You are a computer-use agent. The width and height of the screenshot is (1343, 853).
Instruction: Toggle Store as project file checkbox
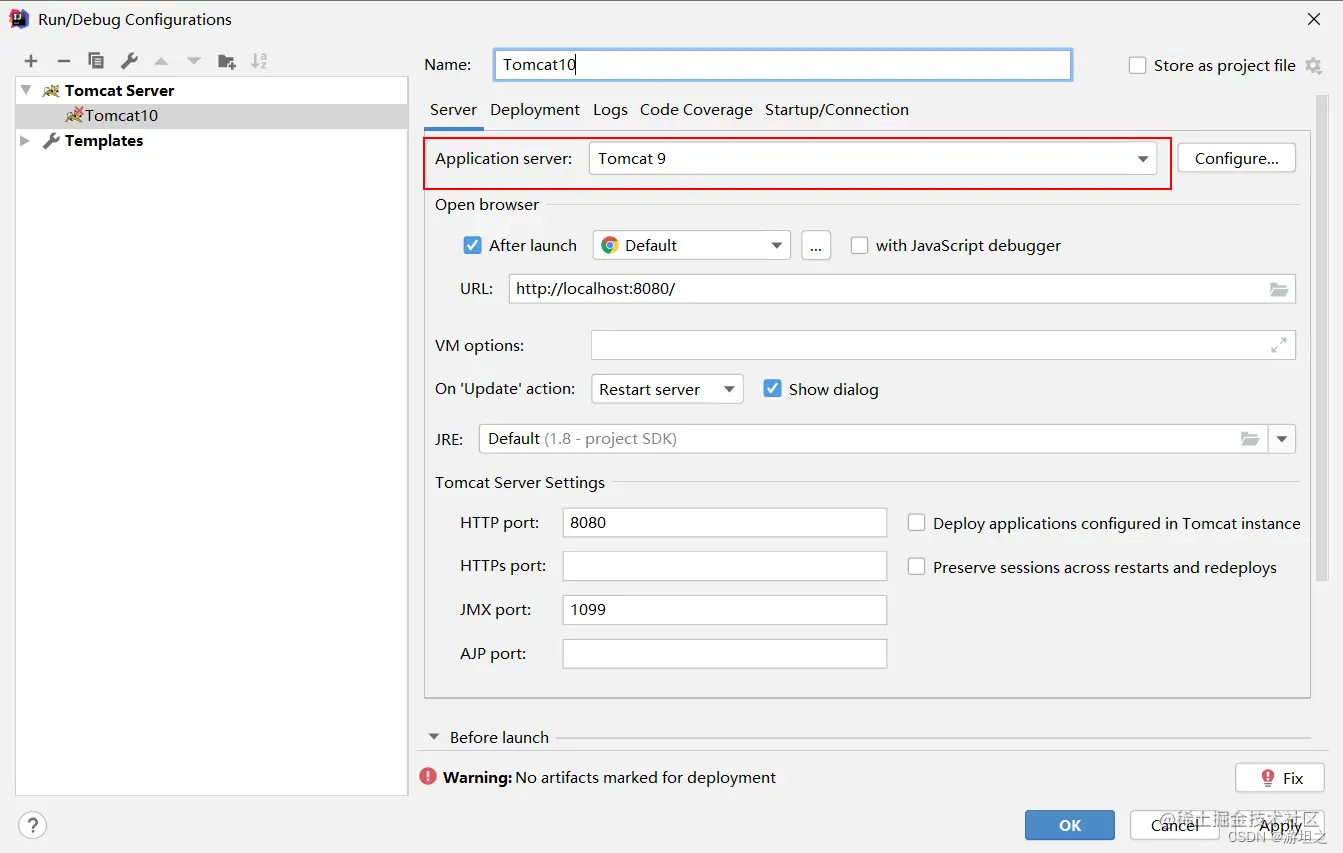1137,65
